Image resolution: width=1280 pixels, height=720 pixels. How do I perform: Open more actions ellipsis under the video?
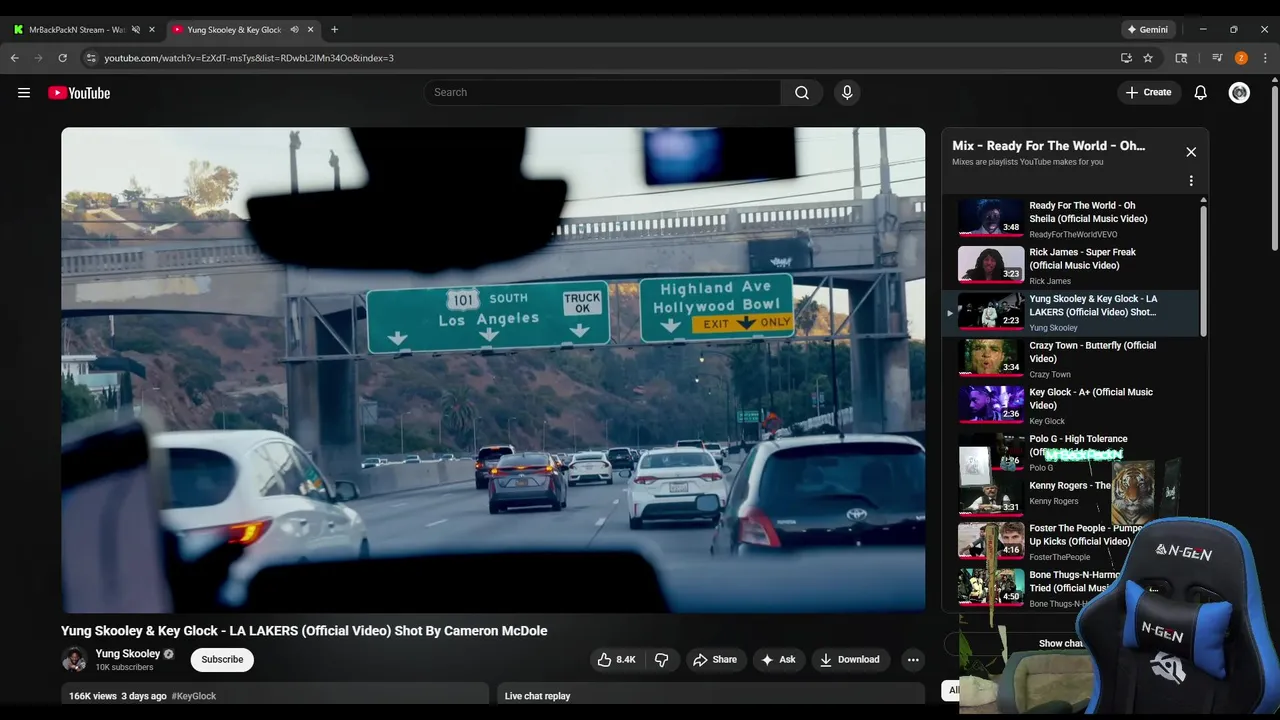point(913,660)
